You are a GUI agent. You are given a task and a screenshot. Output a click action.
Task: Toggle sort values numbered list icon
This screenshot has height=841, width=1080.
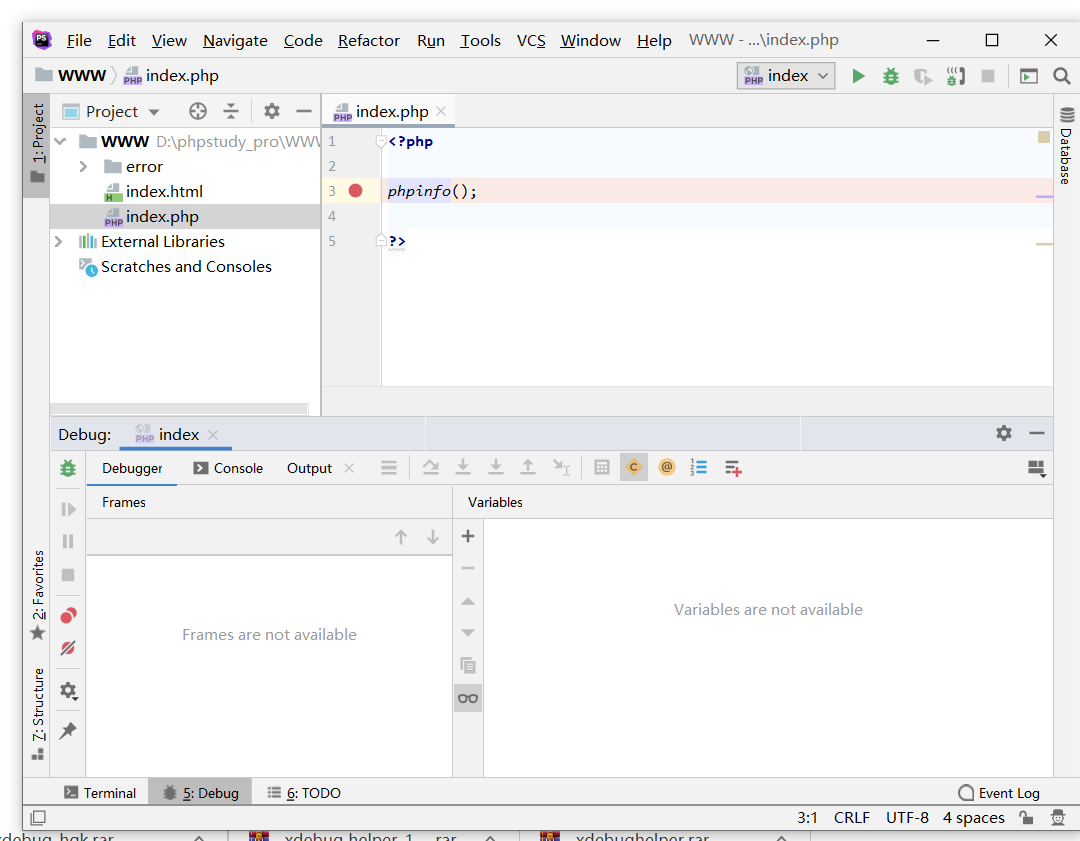coord(698,468)
